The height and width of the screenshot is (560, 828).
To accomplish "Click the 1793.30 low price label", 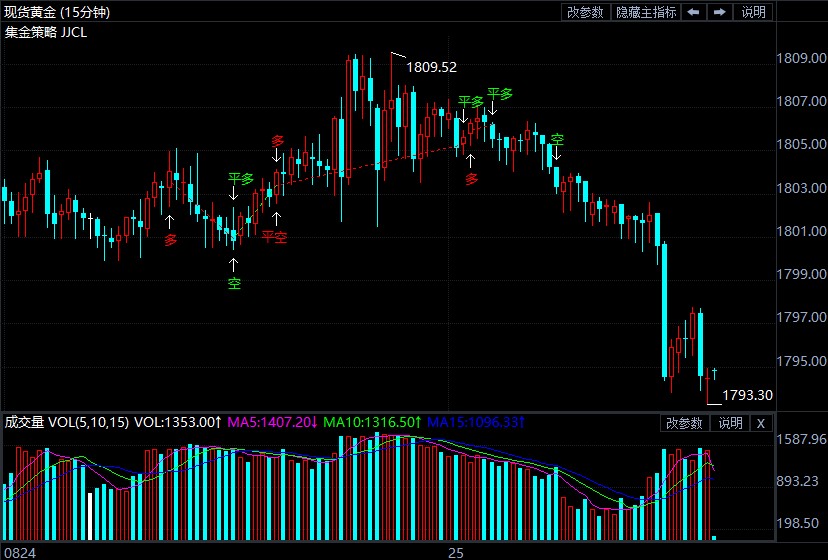I will tap(747, 395).
